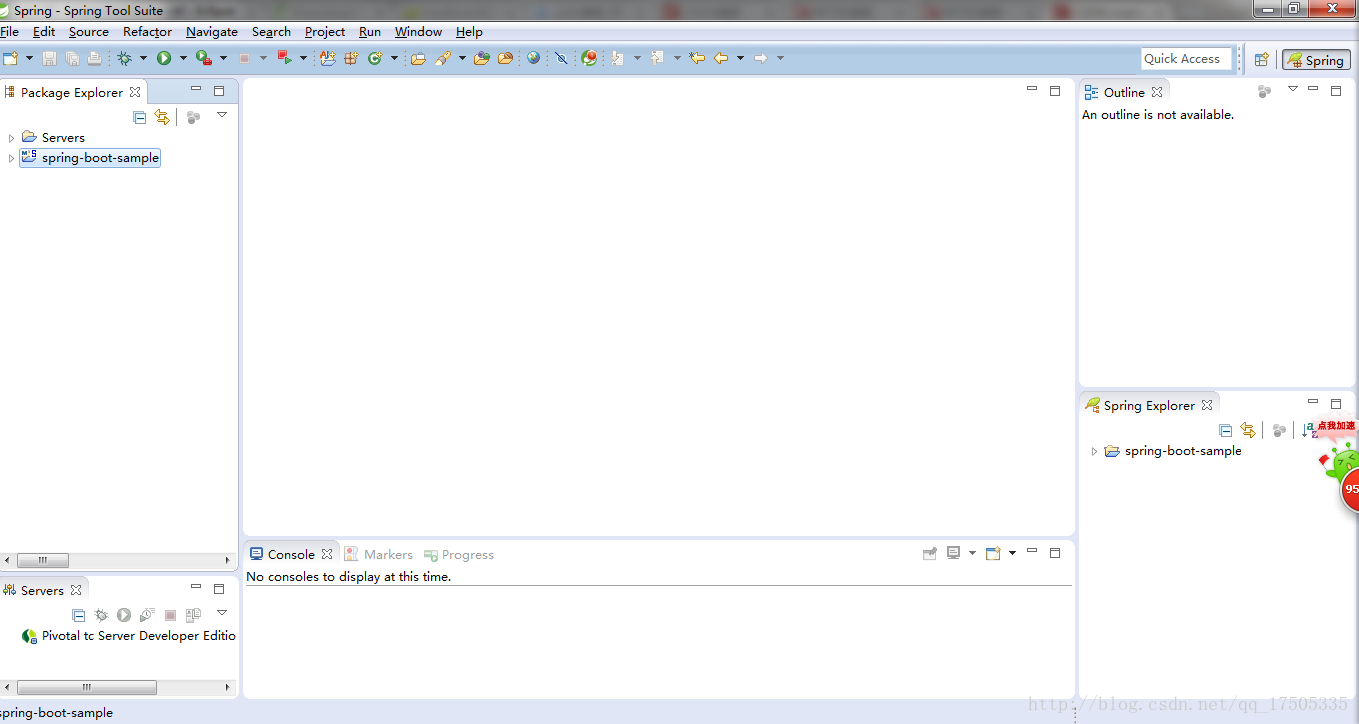Open the Open Console dropdown arrow
This screenshot has height=724, width=1359.
[x=1012, y=553]
